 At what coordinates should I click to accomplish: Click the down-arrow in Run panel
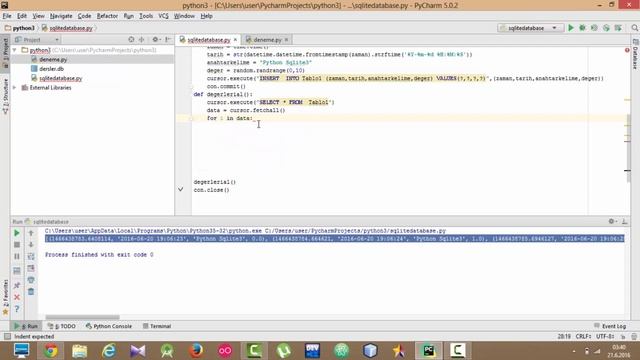[x=31, y=245]
